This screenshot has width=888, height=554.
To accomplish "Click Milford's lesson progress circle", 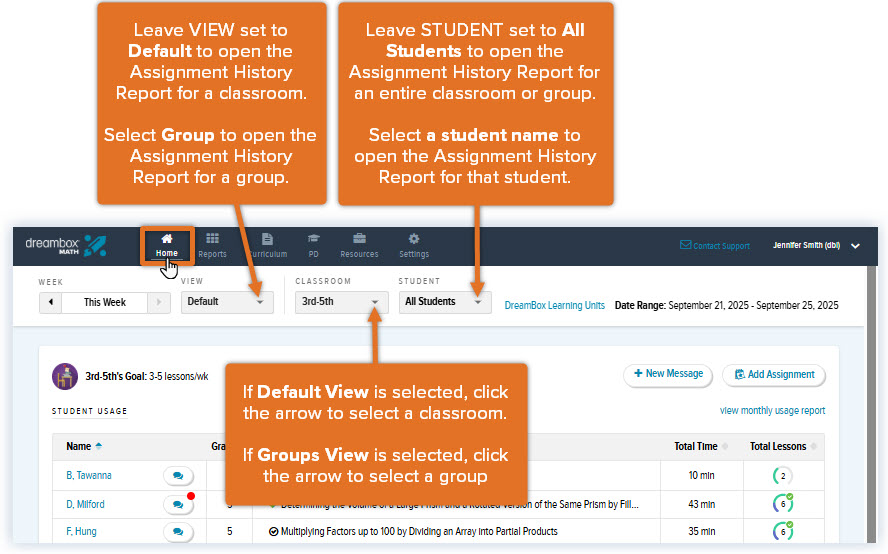I will [x=783, y=504].
